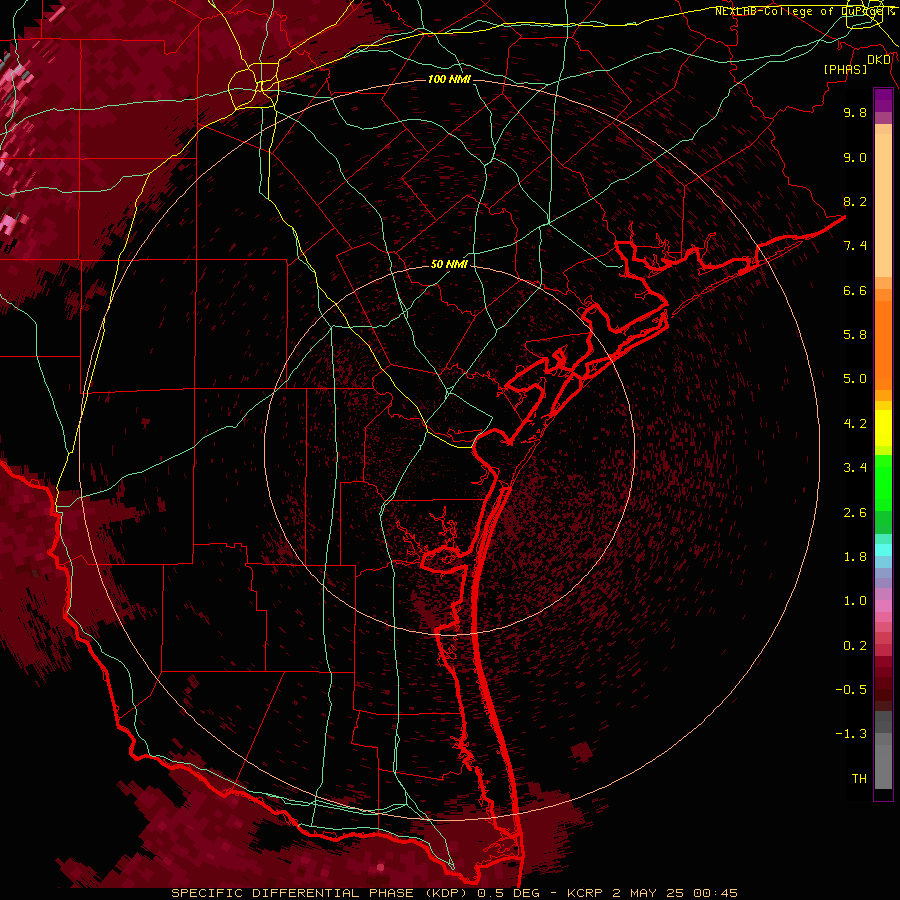Click the 5.0 value on the color scale
Viewport: 900px width, 900px height.
click(x=855, y=379)
